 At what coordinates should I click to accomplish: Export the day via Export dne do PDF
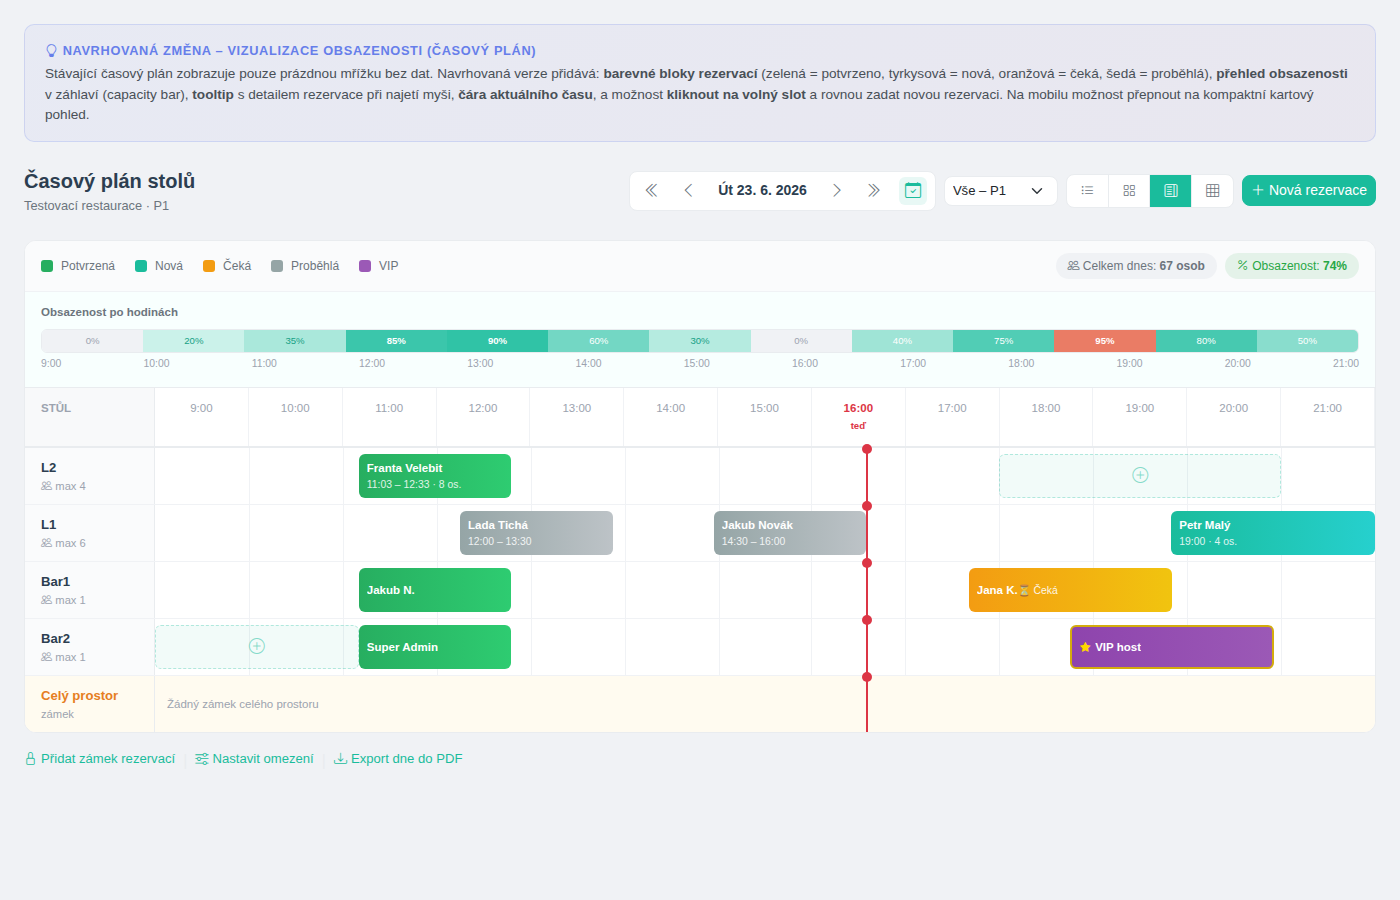398,759
